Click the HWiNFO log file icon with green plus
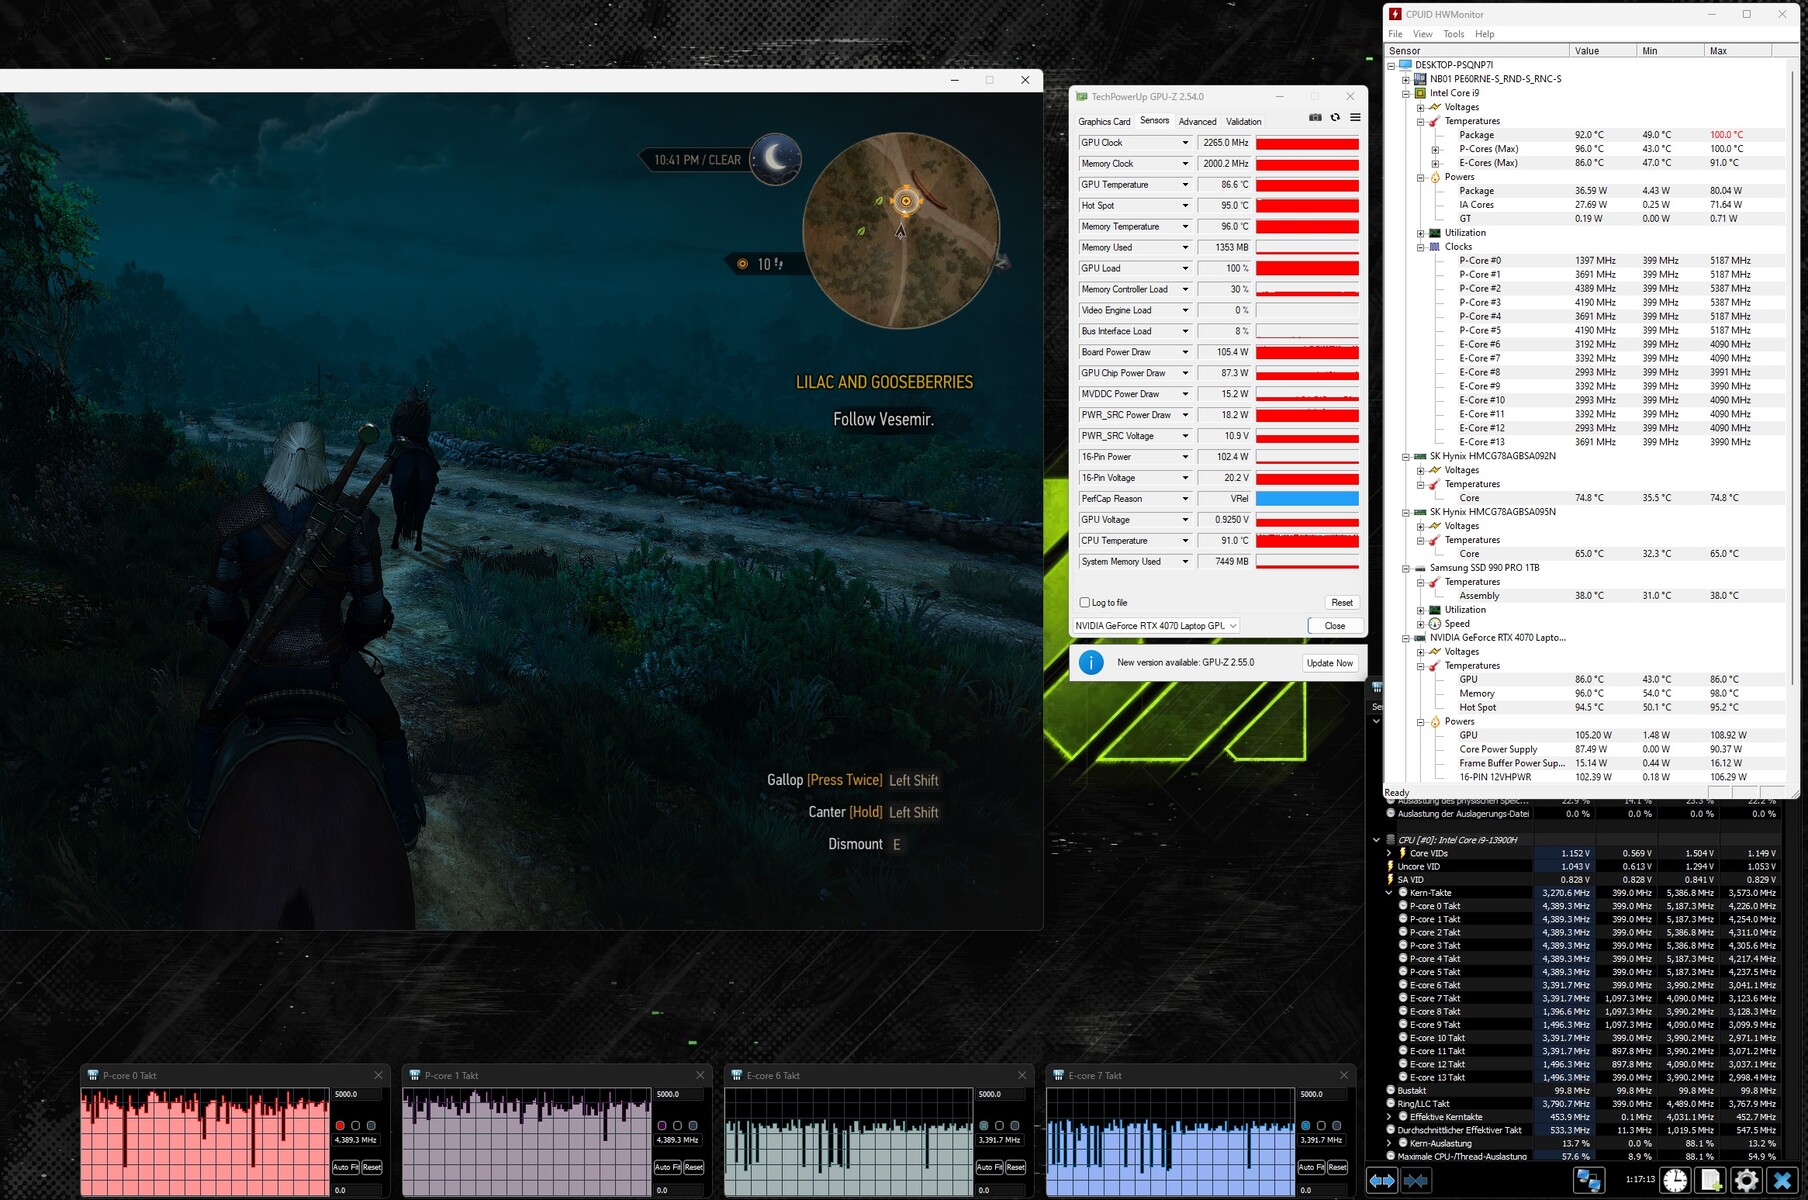The image size is (1808, 1200). pos(1711,1180)
